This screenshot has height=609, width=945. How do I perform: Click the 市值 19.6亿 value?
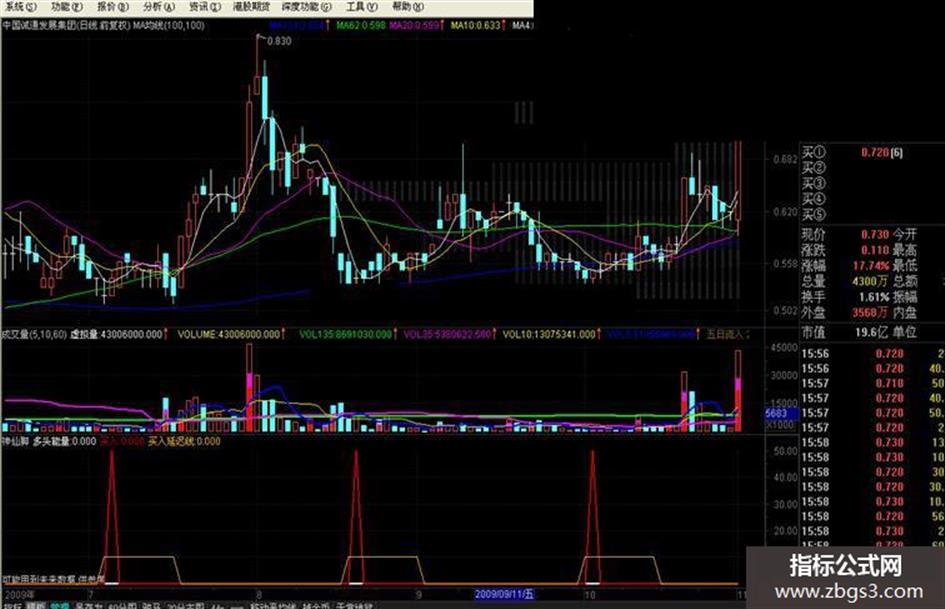(x=871, y=332)
